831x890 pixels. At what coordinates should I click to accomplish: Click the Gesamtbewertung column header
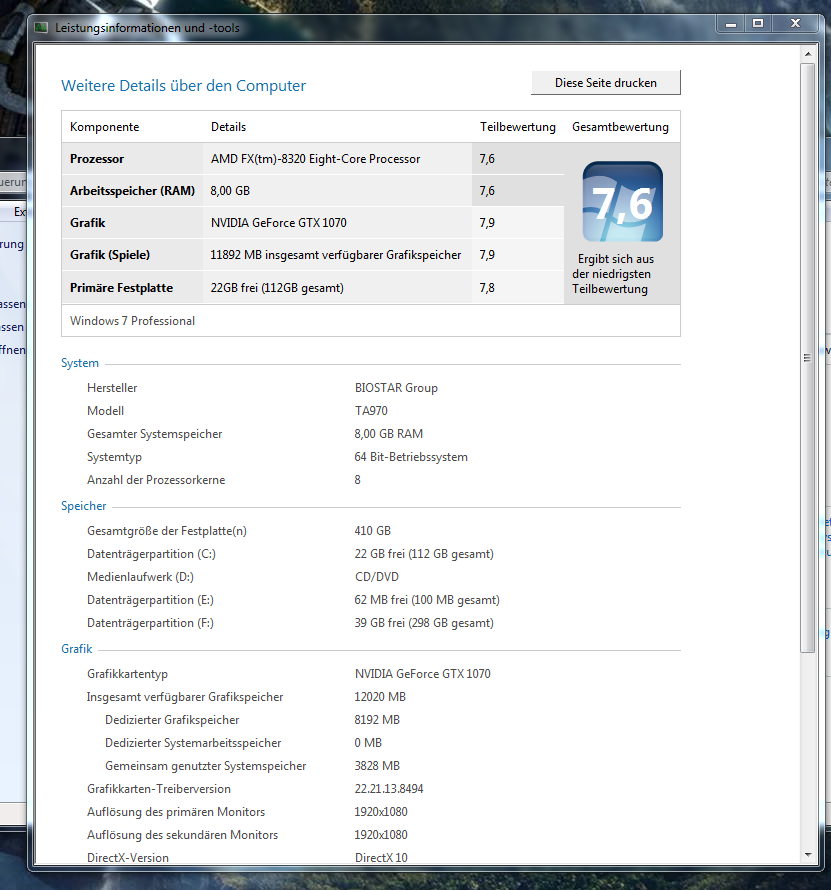click(620, 127)
